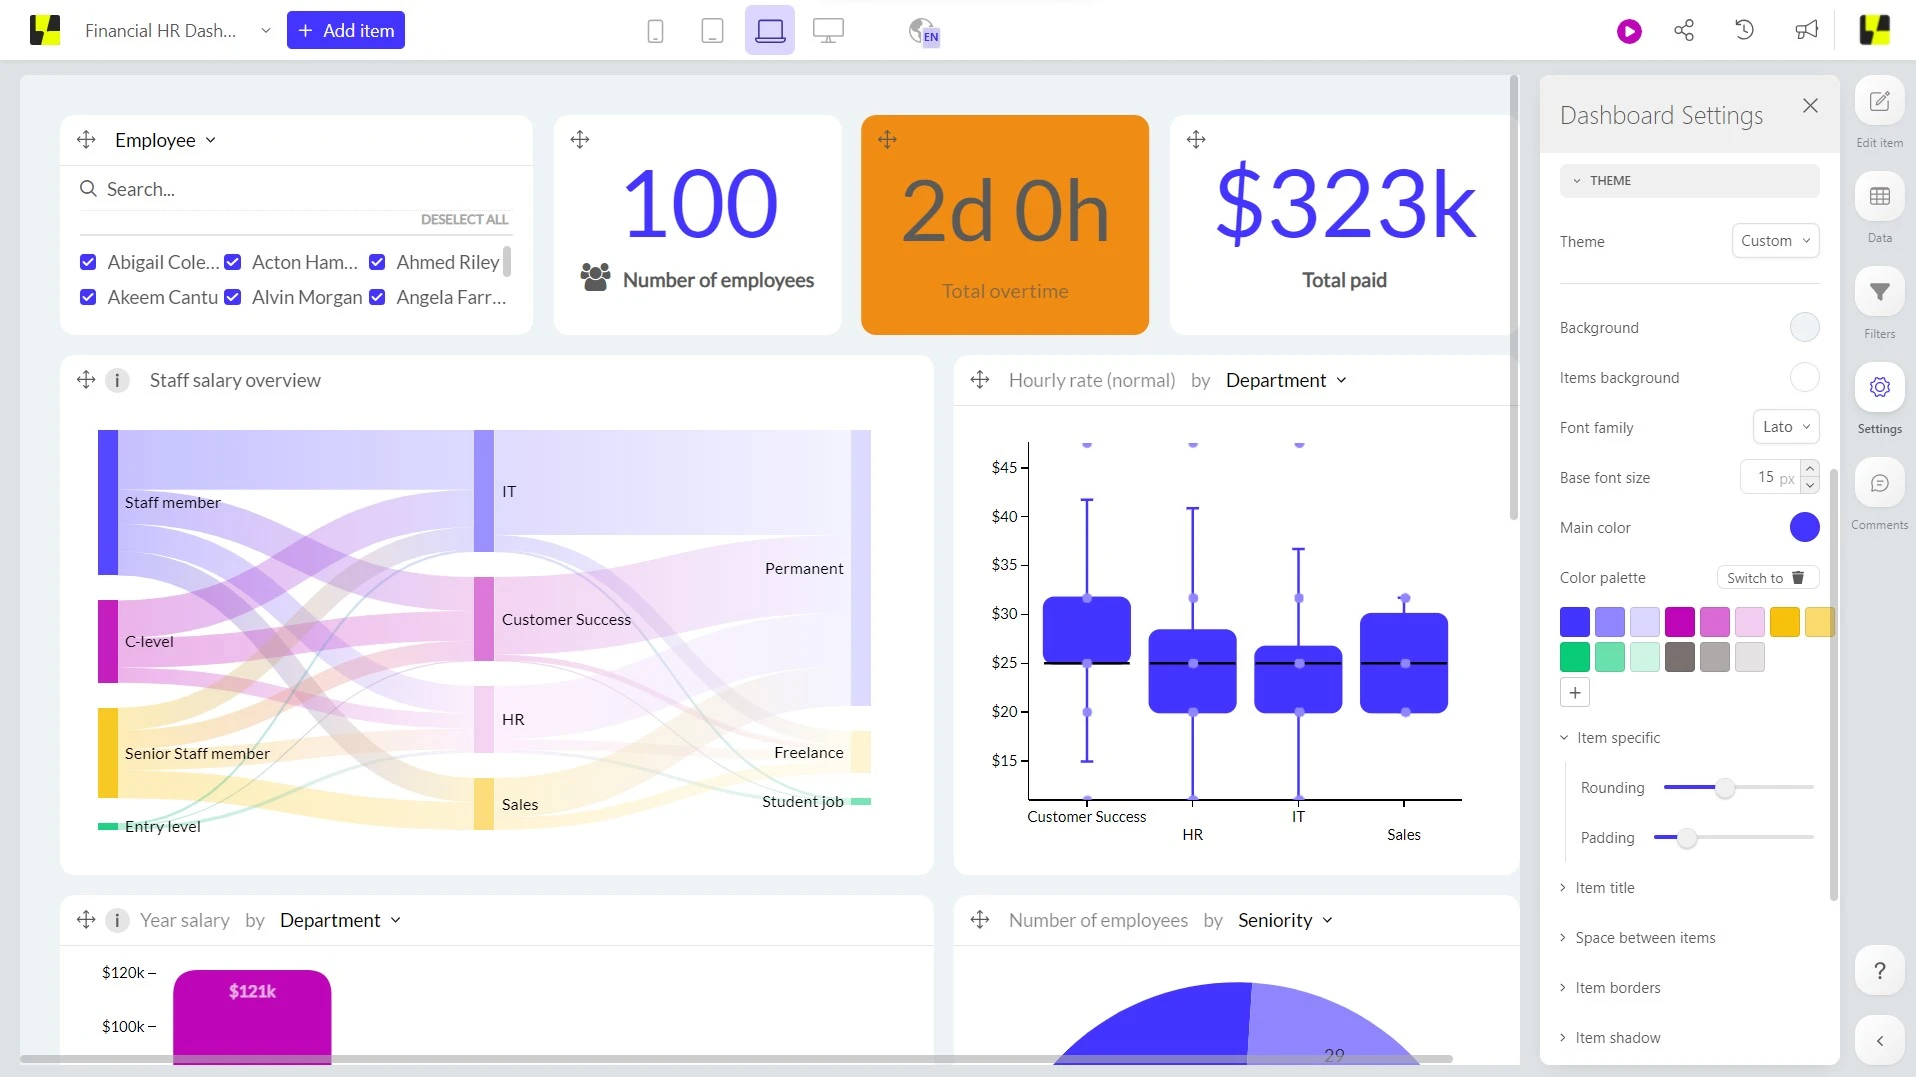Open Data sidebar panel
The width and height of the screenshot is (1916, 1077).
[1879, 197]
